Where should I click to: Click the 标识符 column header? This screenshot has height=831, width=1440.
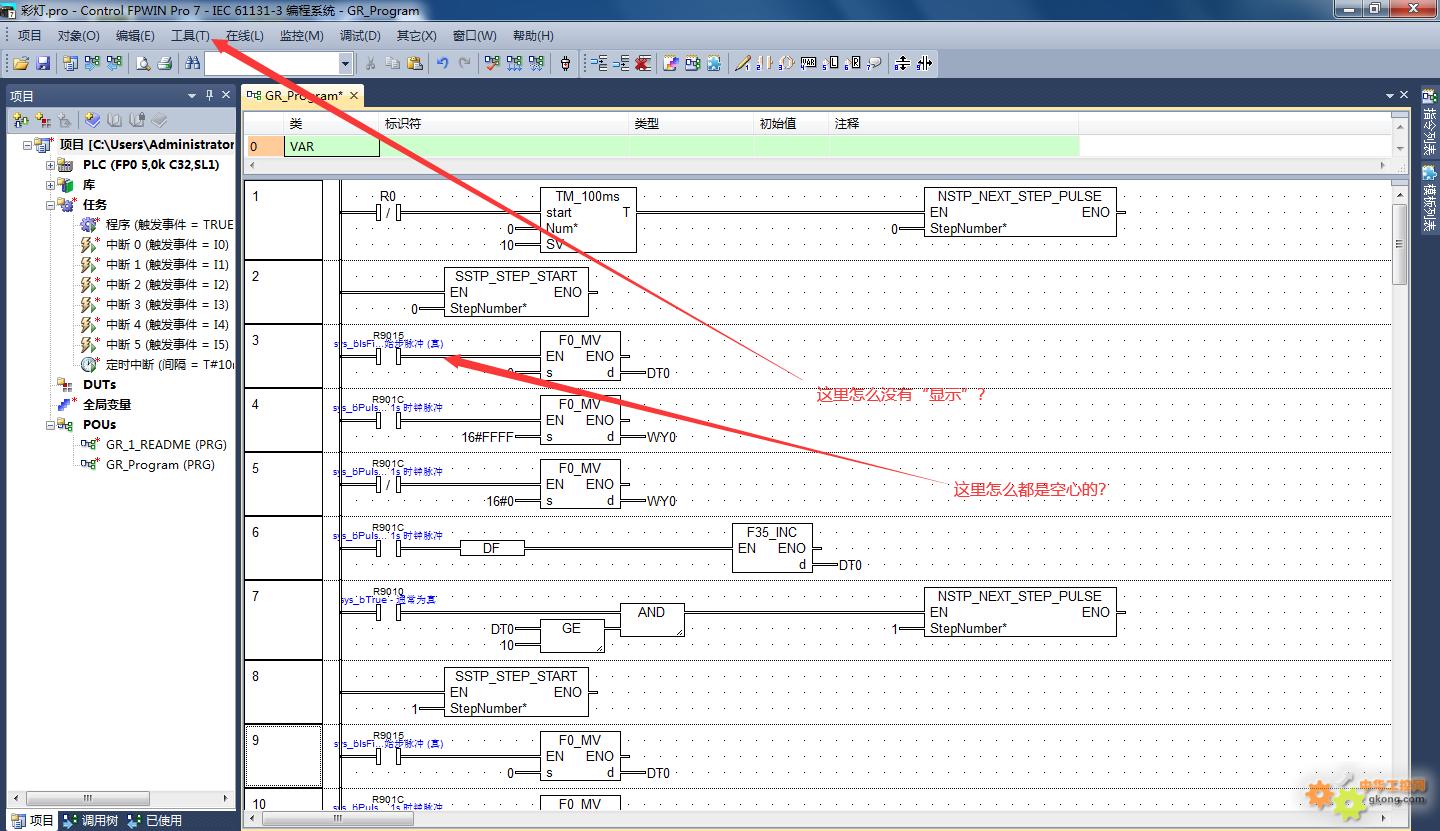(x=402, y=123)
